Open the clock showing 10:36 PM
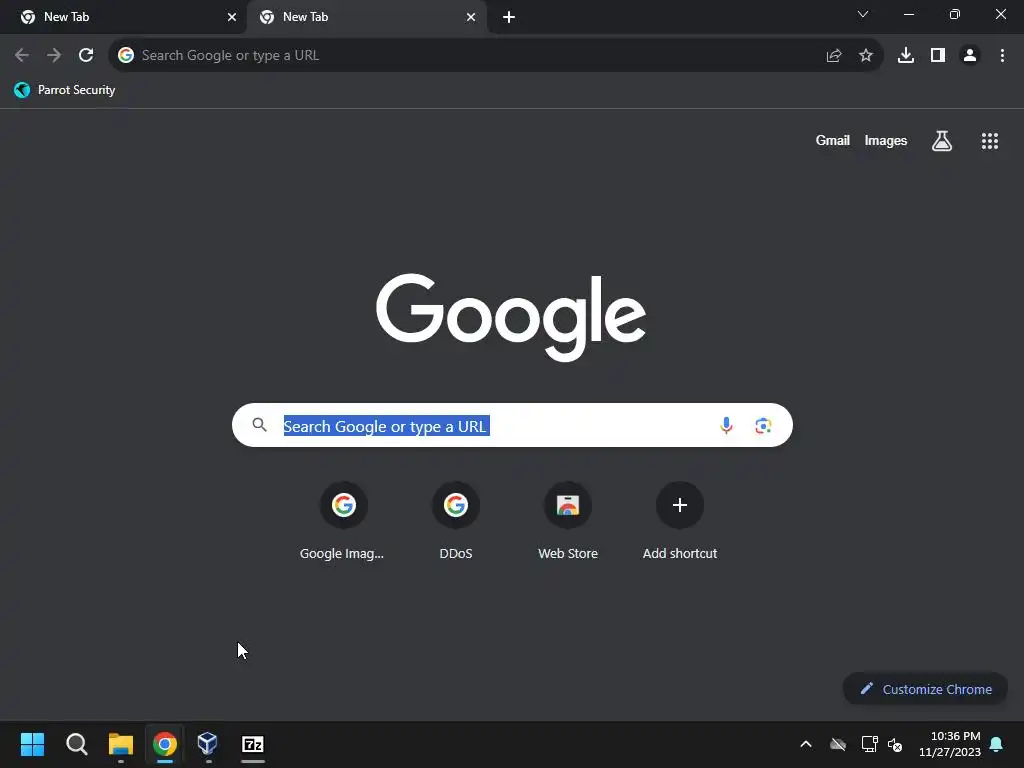 coord(950,744)
